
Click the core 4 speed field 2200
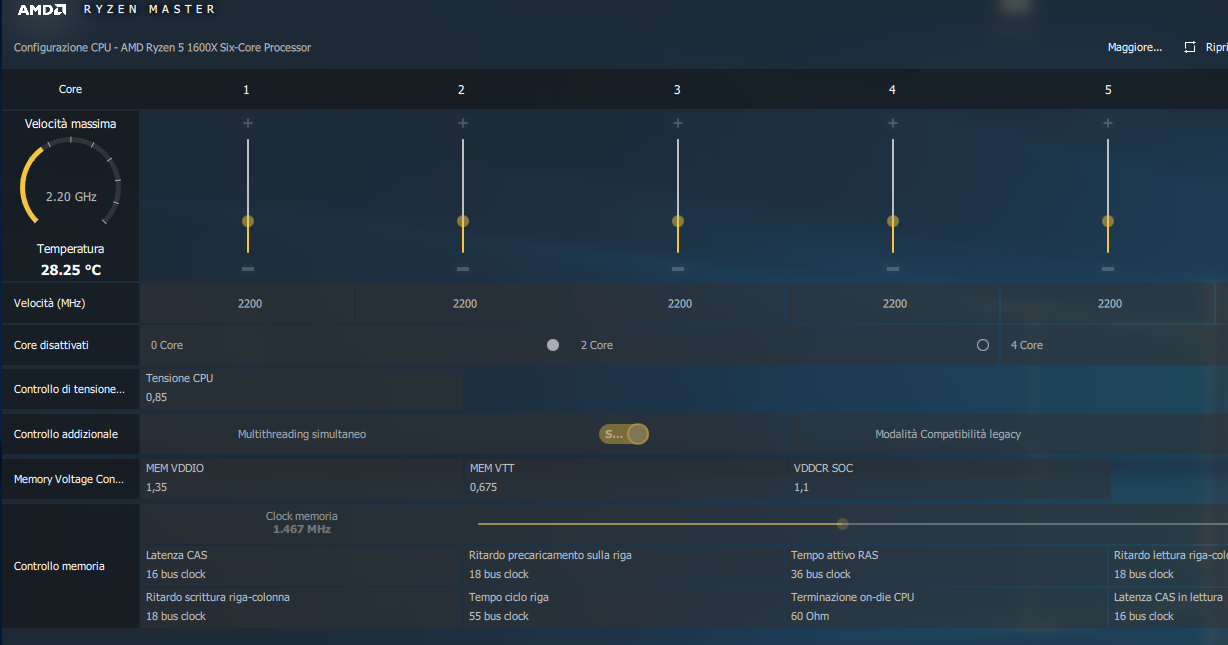894,303
